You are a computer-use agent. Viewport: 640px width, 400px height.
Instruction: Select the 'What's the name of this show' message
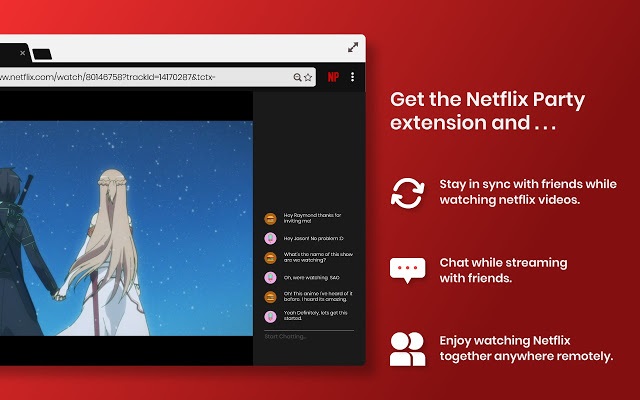(x=314, y=257)
